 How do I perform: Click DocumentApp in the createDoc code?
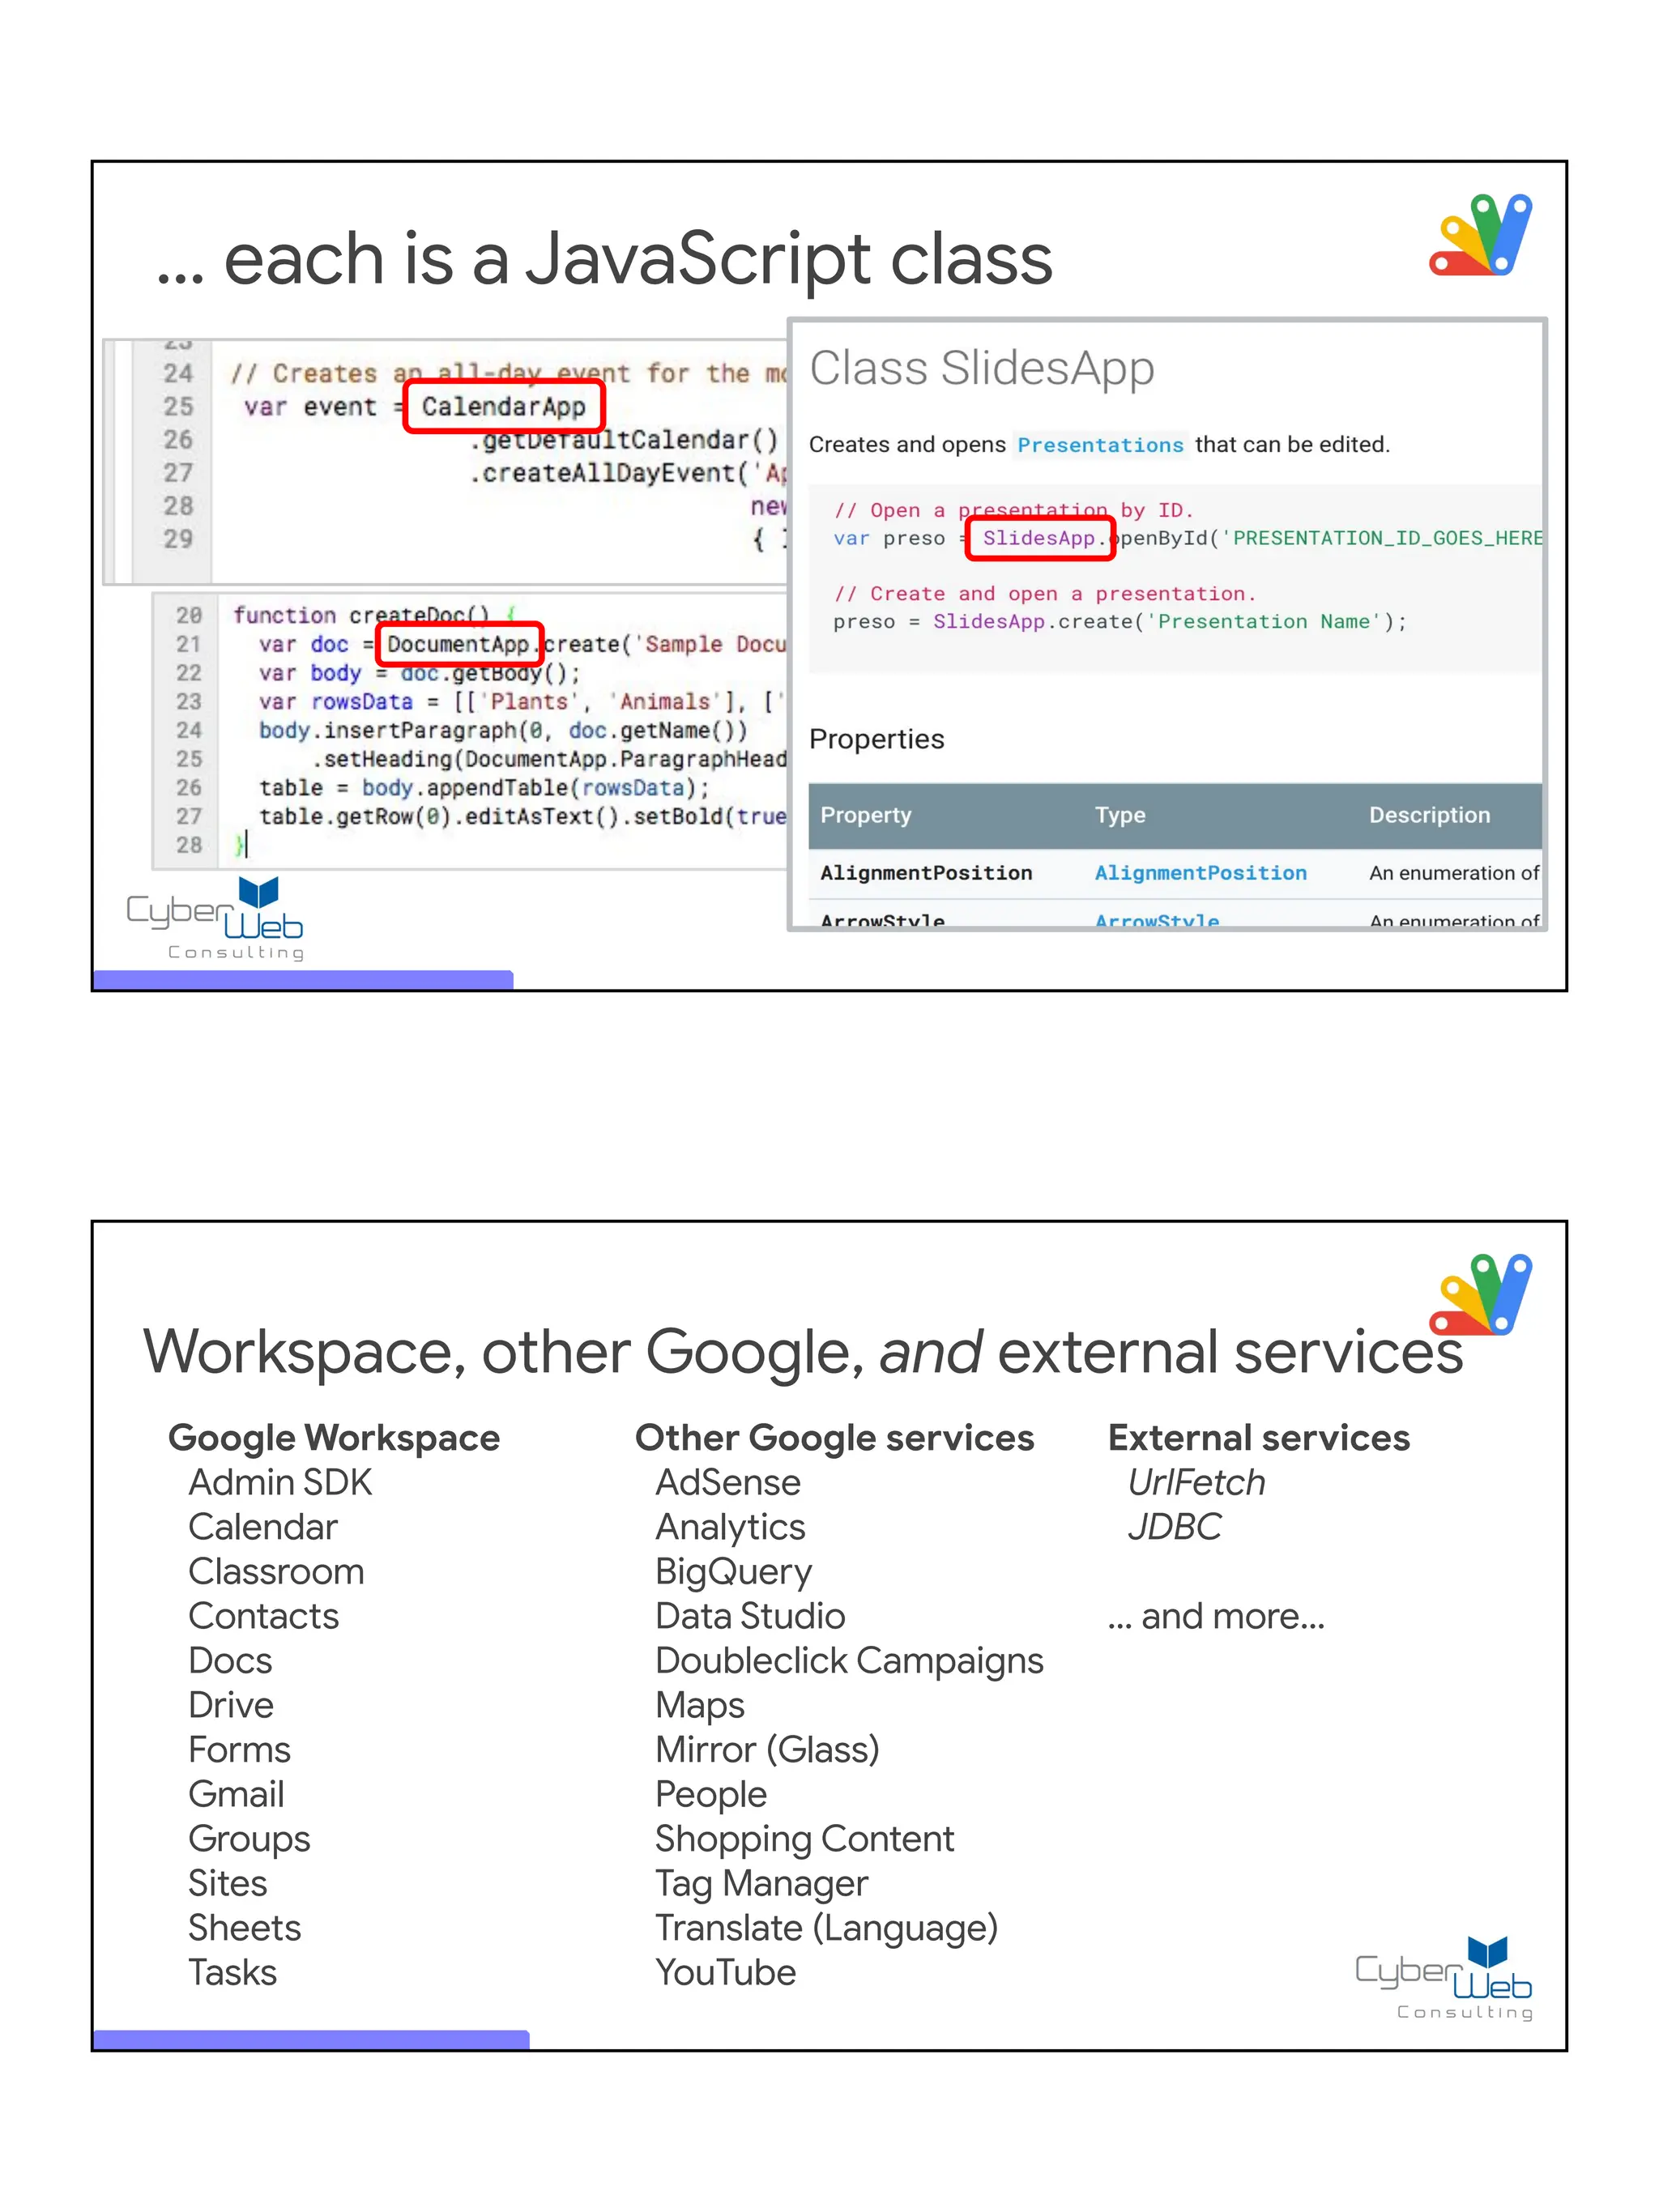pos(458,644)
